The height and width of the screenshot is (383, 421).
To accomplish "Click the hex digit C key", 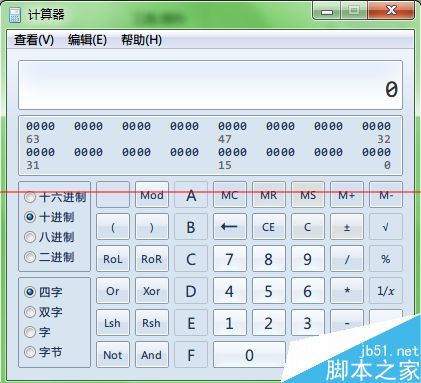I will coord(191,259).
